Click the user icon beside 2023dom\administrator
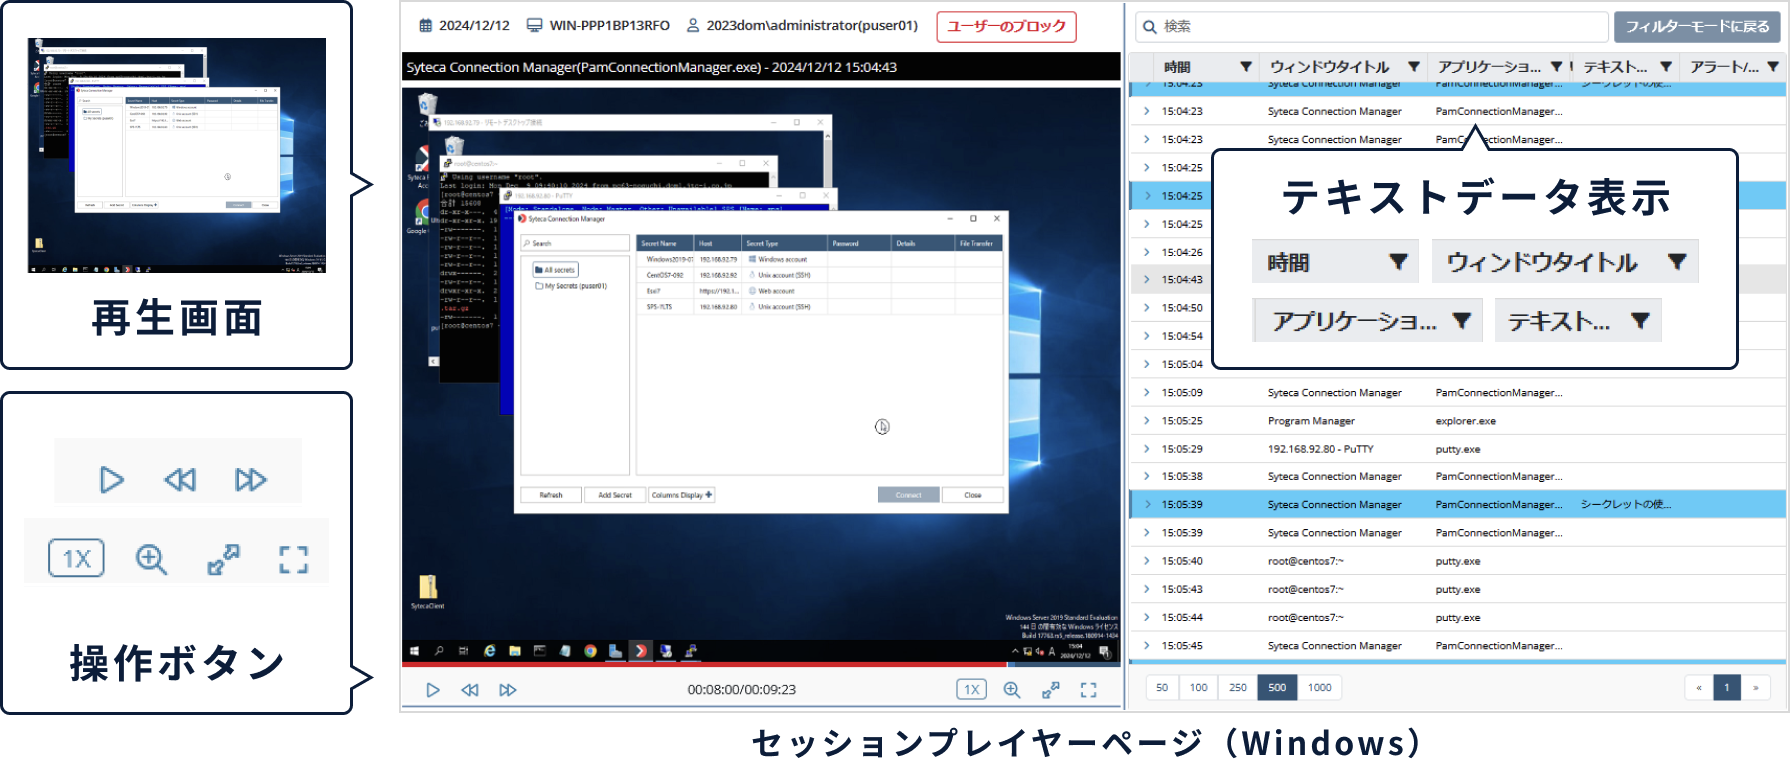 coord(693,25)
